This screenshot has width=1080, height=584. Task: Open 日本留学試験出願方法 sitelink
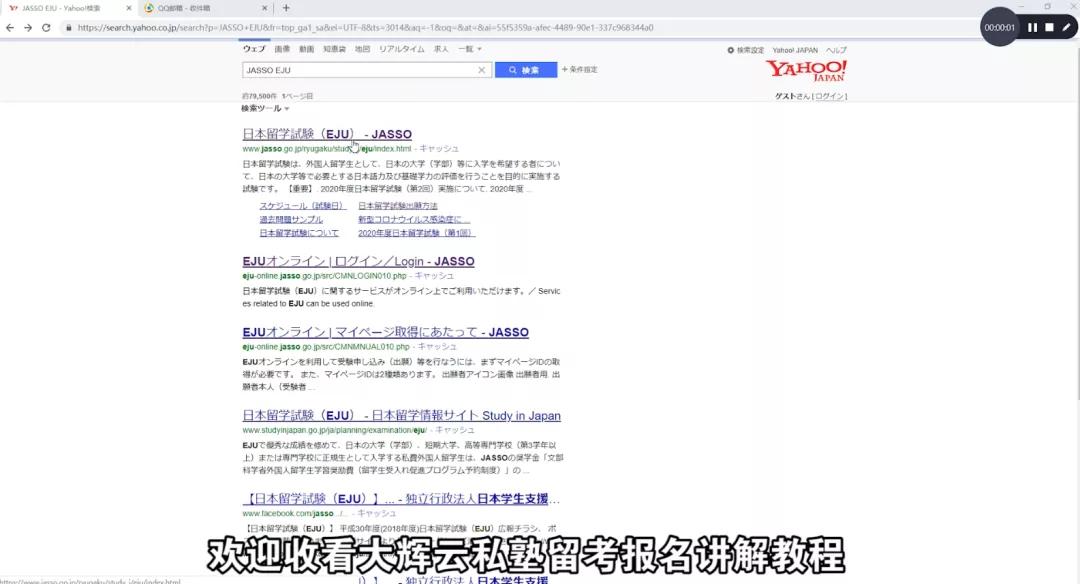coord(397,206)
